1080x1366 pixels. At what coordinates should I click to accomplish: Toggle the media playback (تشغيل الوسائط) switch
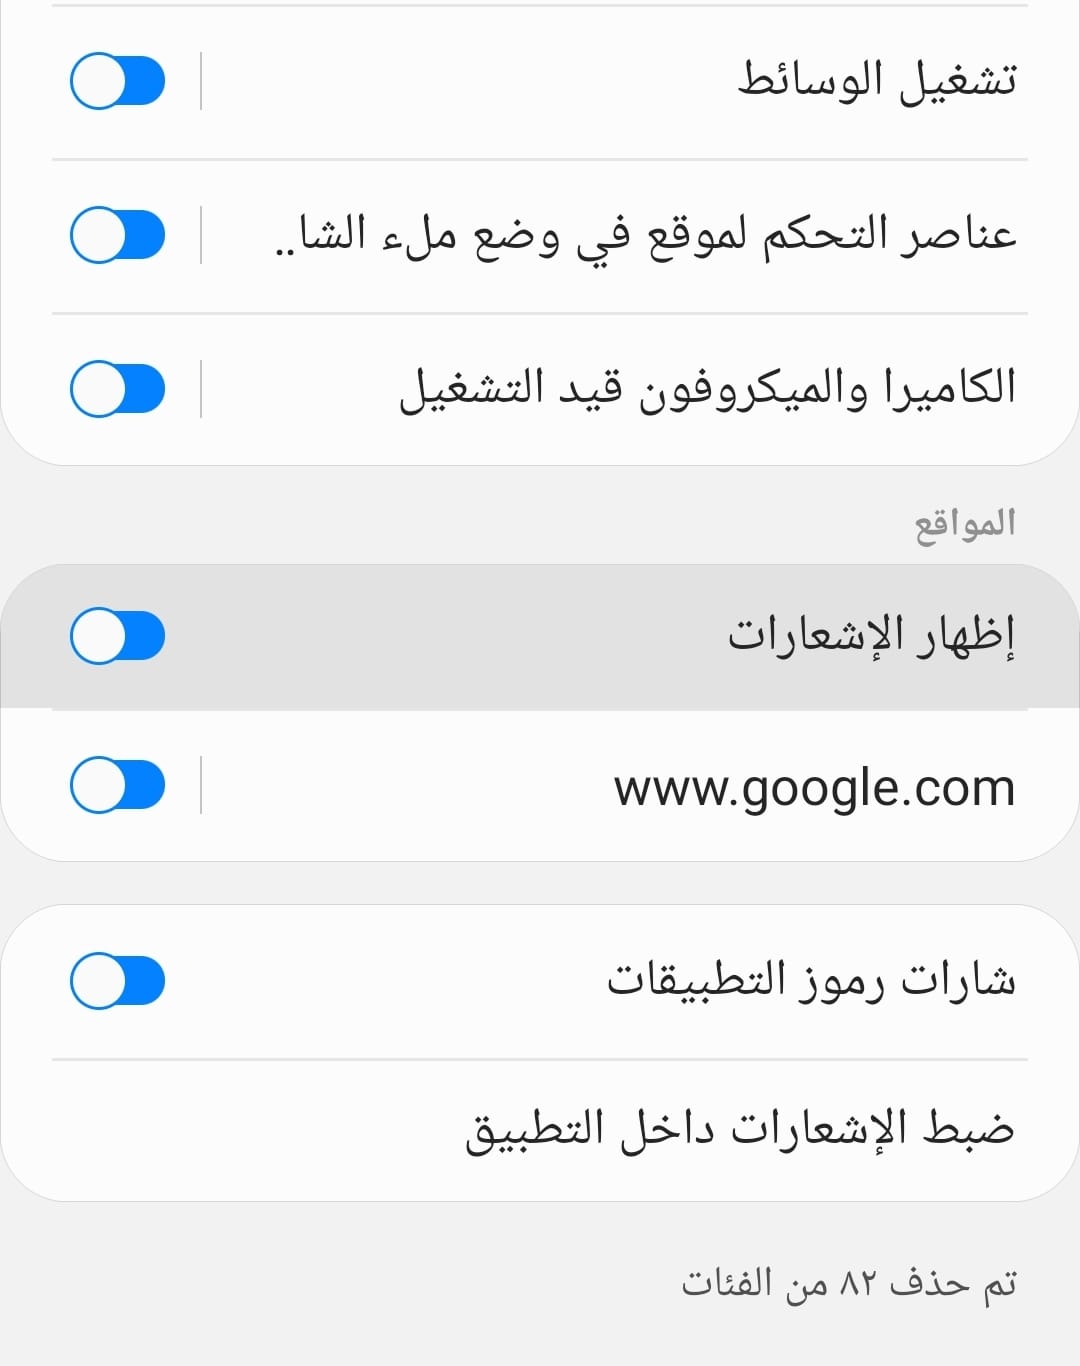117,80
